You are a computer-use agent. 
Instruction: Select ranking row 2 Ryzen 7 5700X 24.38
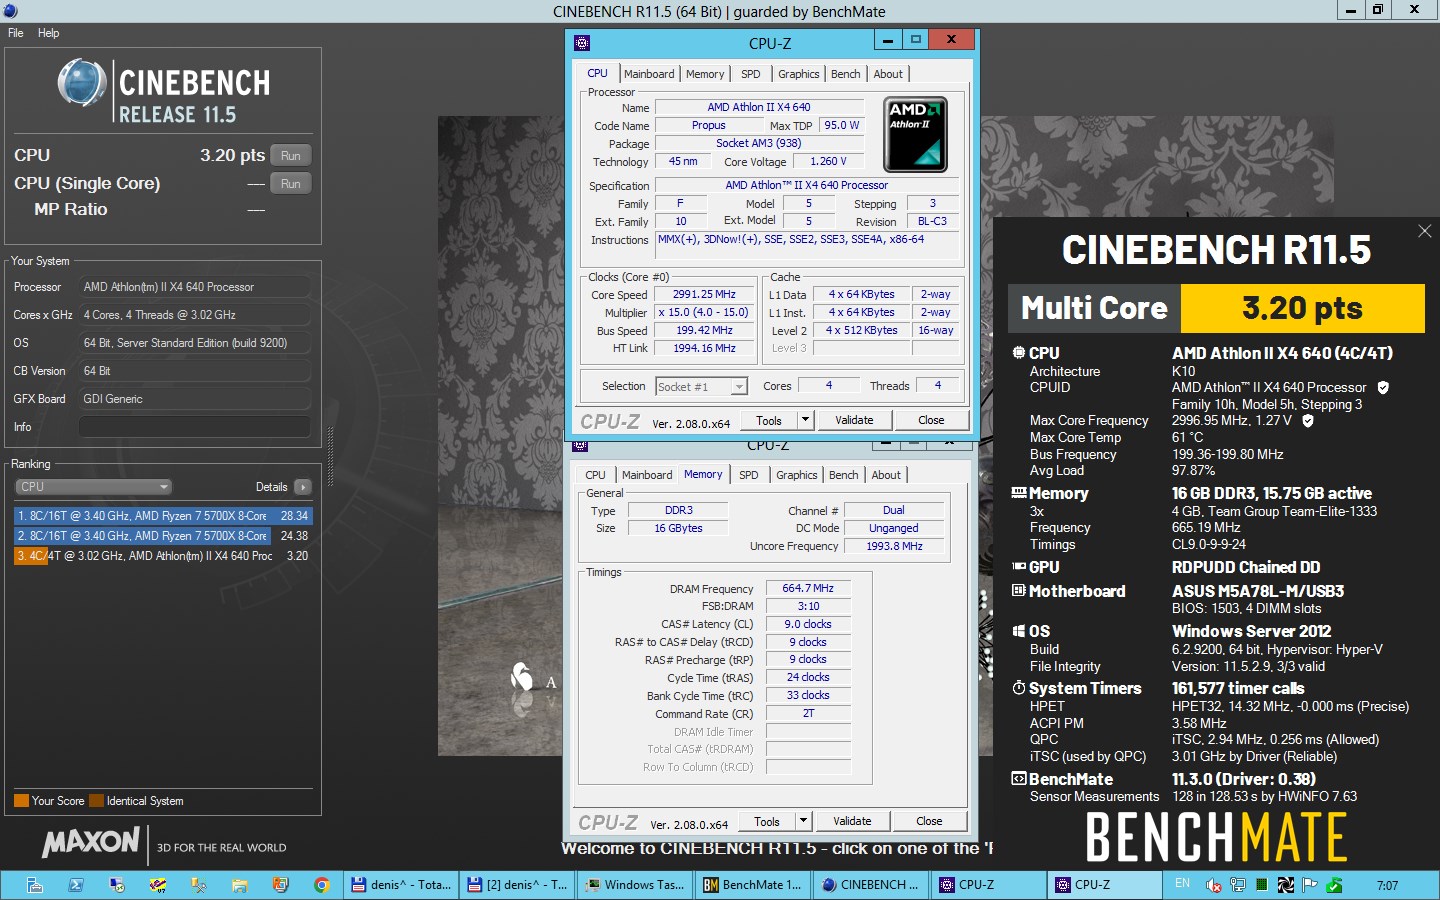point(163,536)
